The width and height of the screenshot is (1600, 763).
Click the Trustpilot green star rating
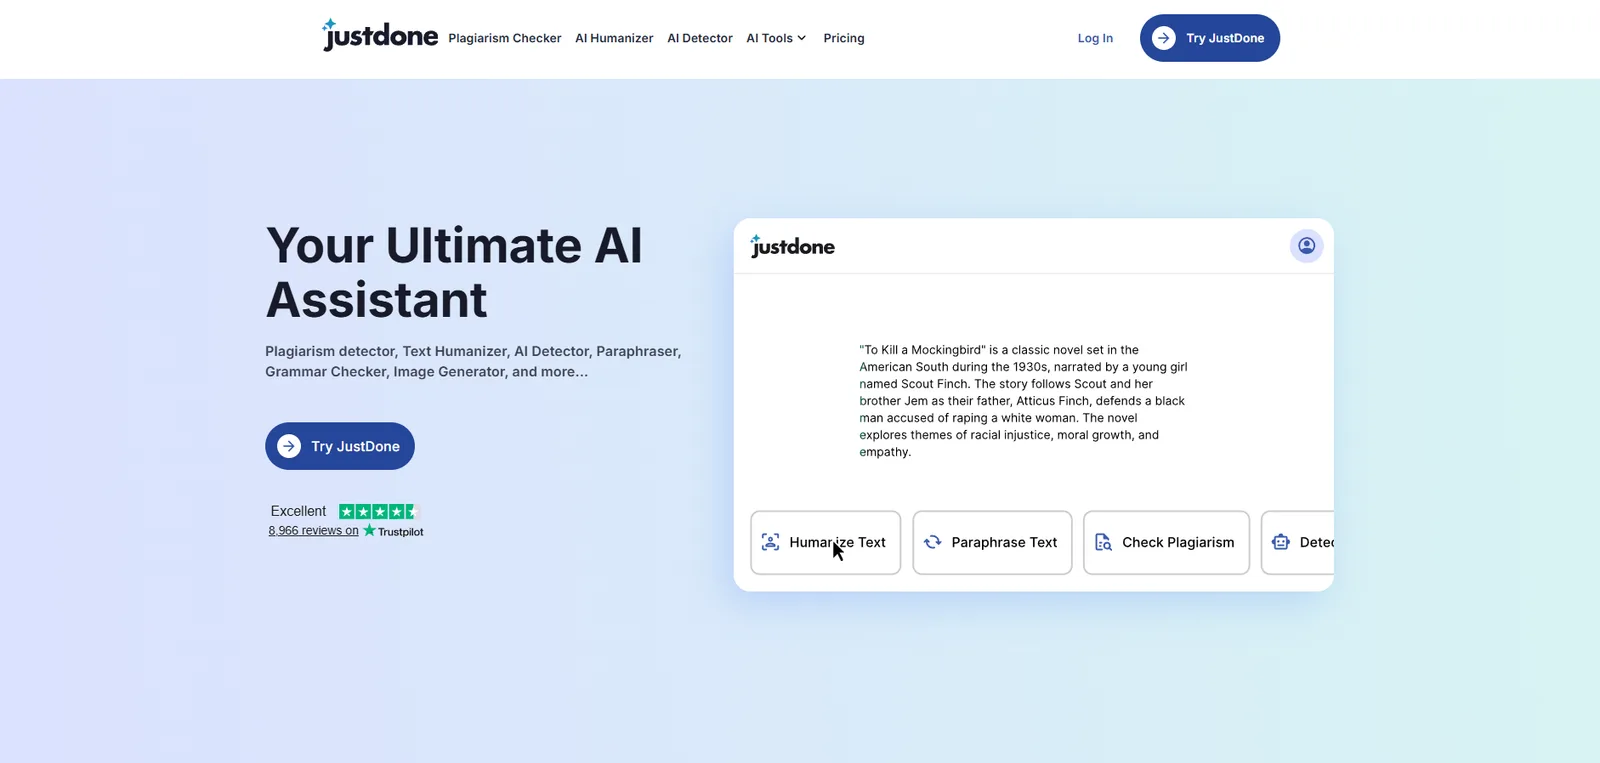[x=379, y=511]
